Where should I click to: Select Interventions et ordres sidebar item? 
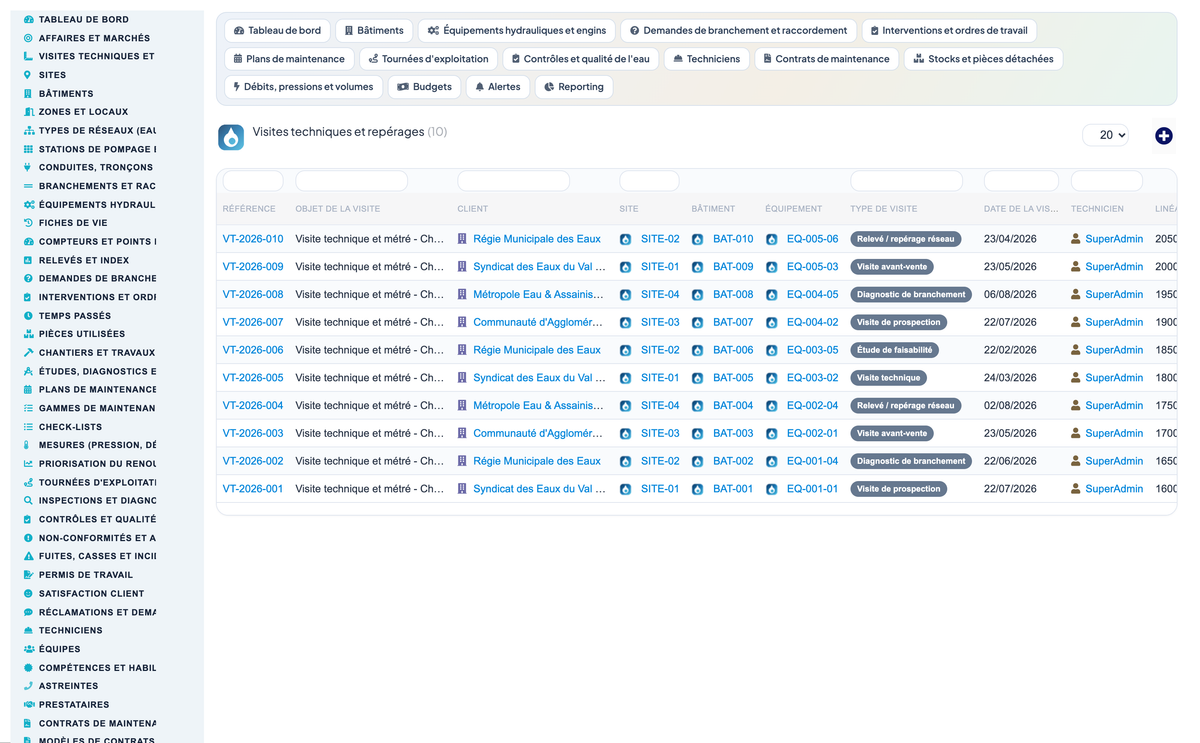(x=90, y=297)
